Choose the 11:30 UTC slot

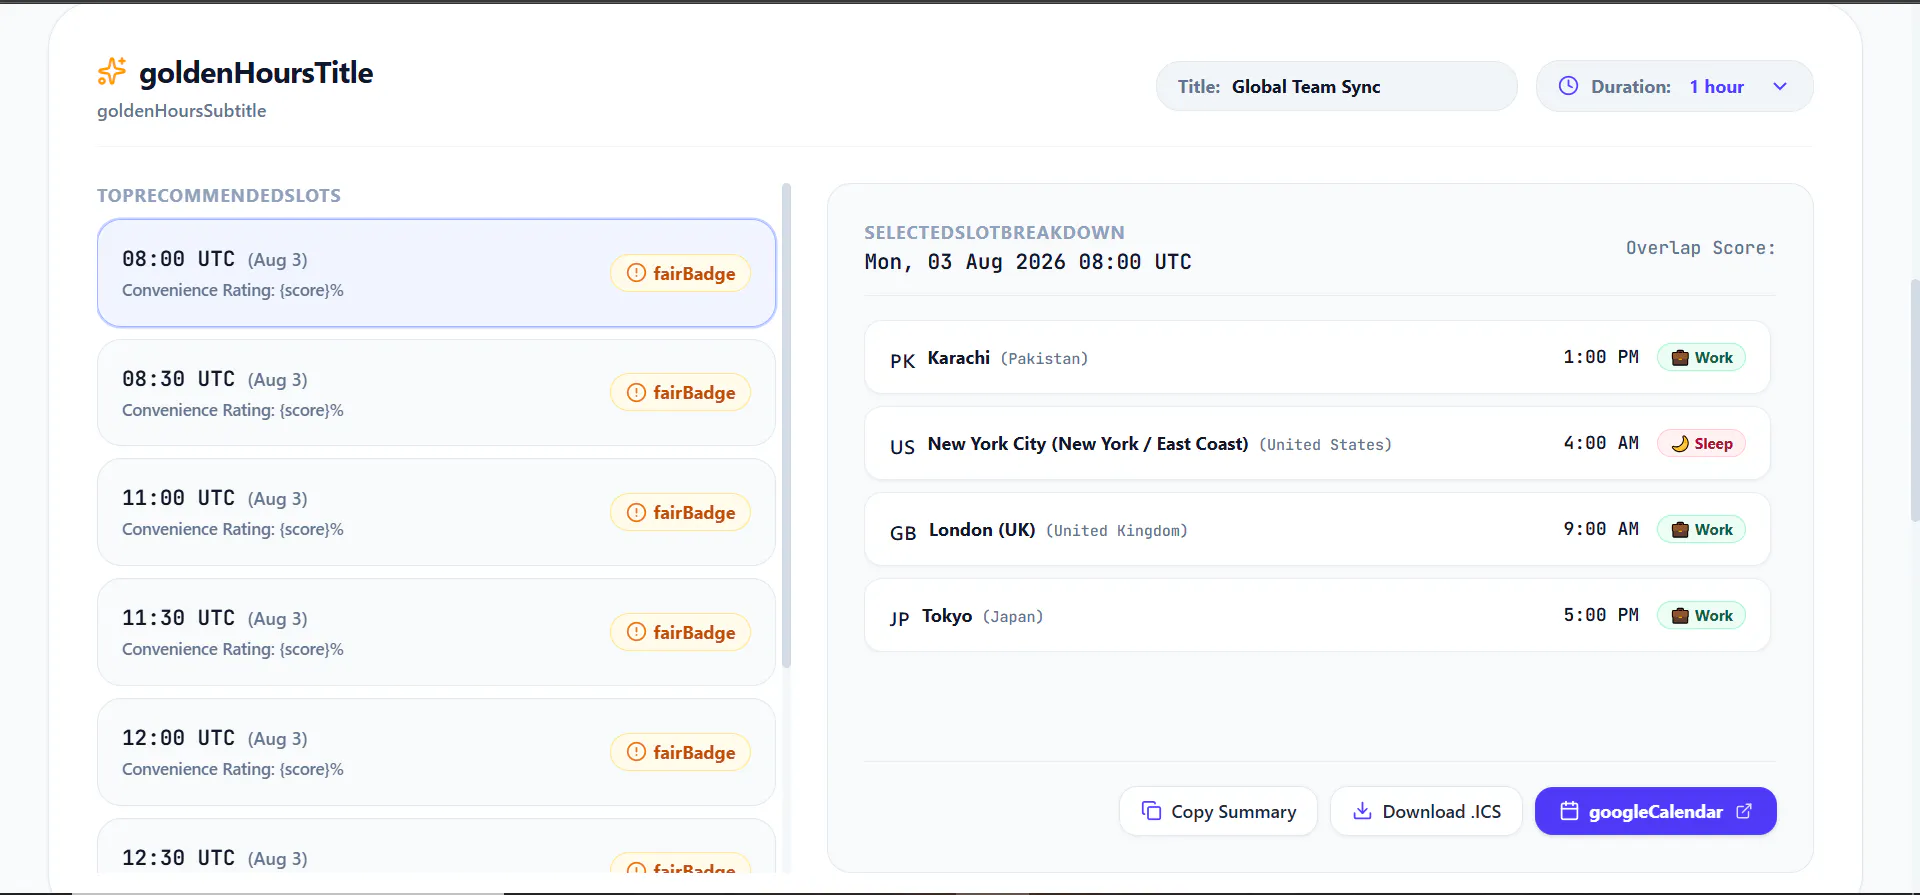(436, 632)
